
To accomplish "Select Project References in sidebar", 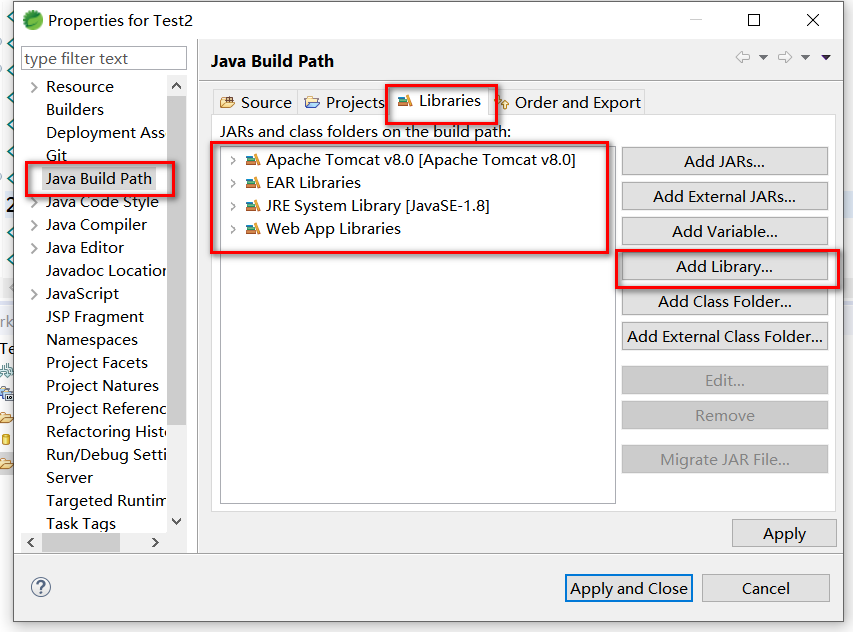I will click(106, 408).
